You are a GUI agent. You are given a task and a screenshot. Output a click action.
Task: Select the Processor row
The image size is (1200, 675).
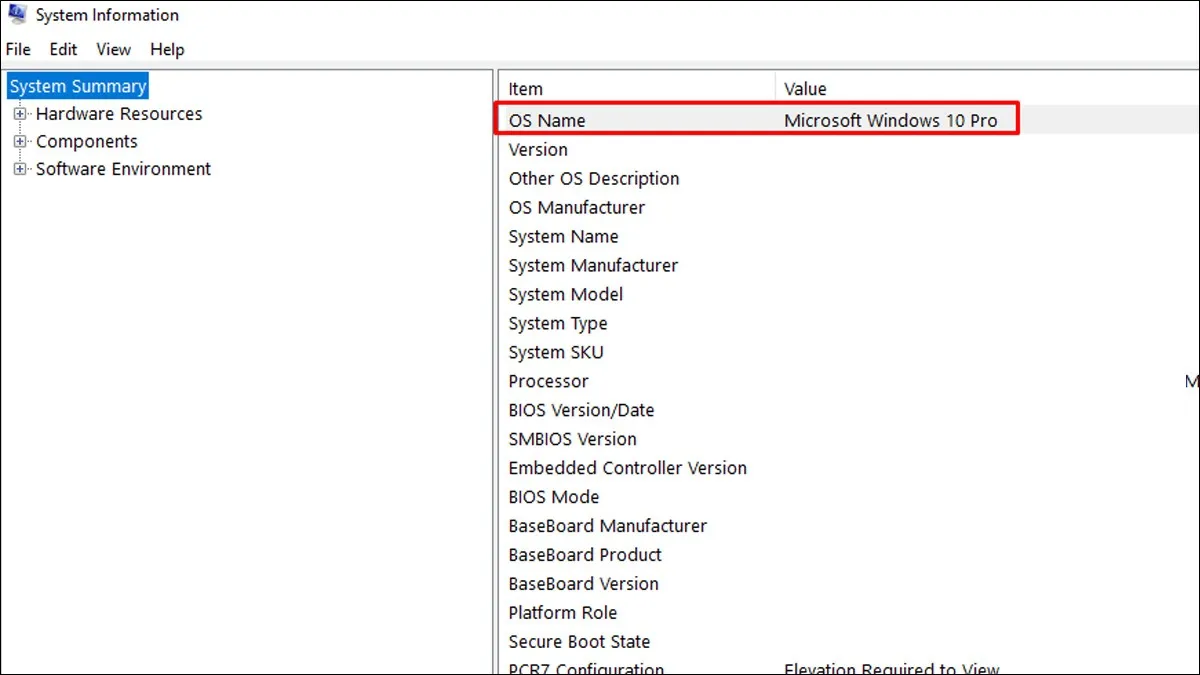(x=548, y=381)
